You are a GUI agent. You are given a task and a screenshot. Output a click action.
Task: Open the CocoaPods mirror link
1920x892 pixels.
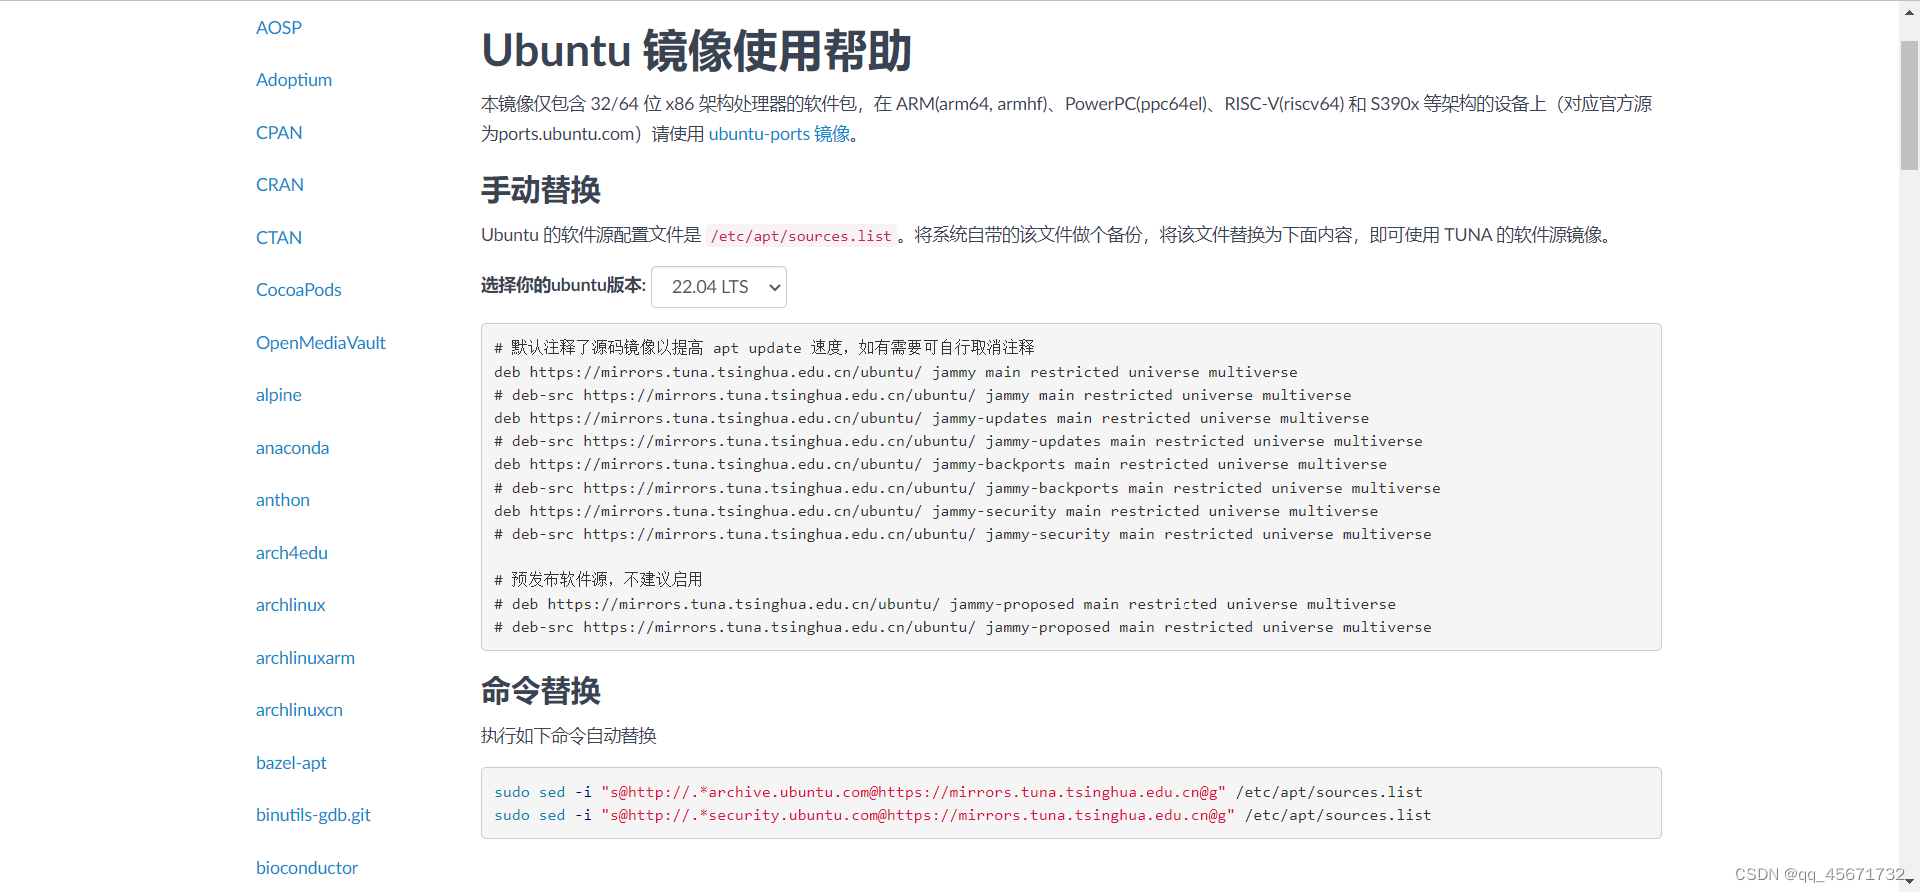[299, 290]
